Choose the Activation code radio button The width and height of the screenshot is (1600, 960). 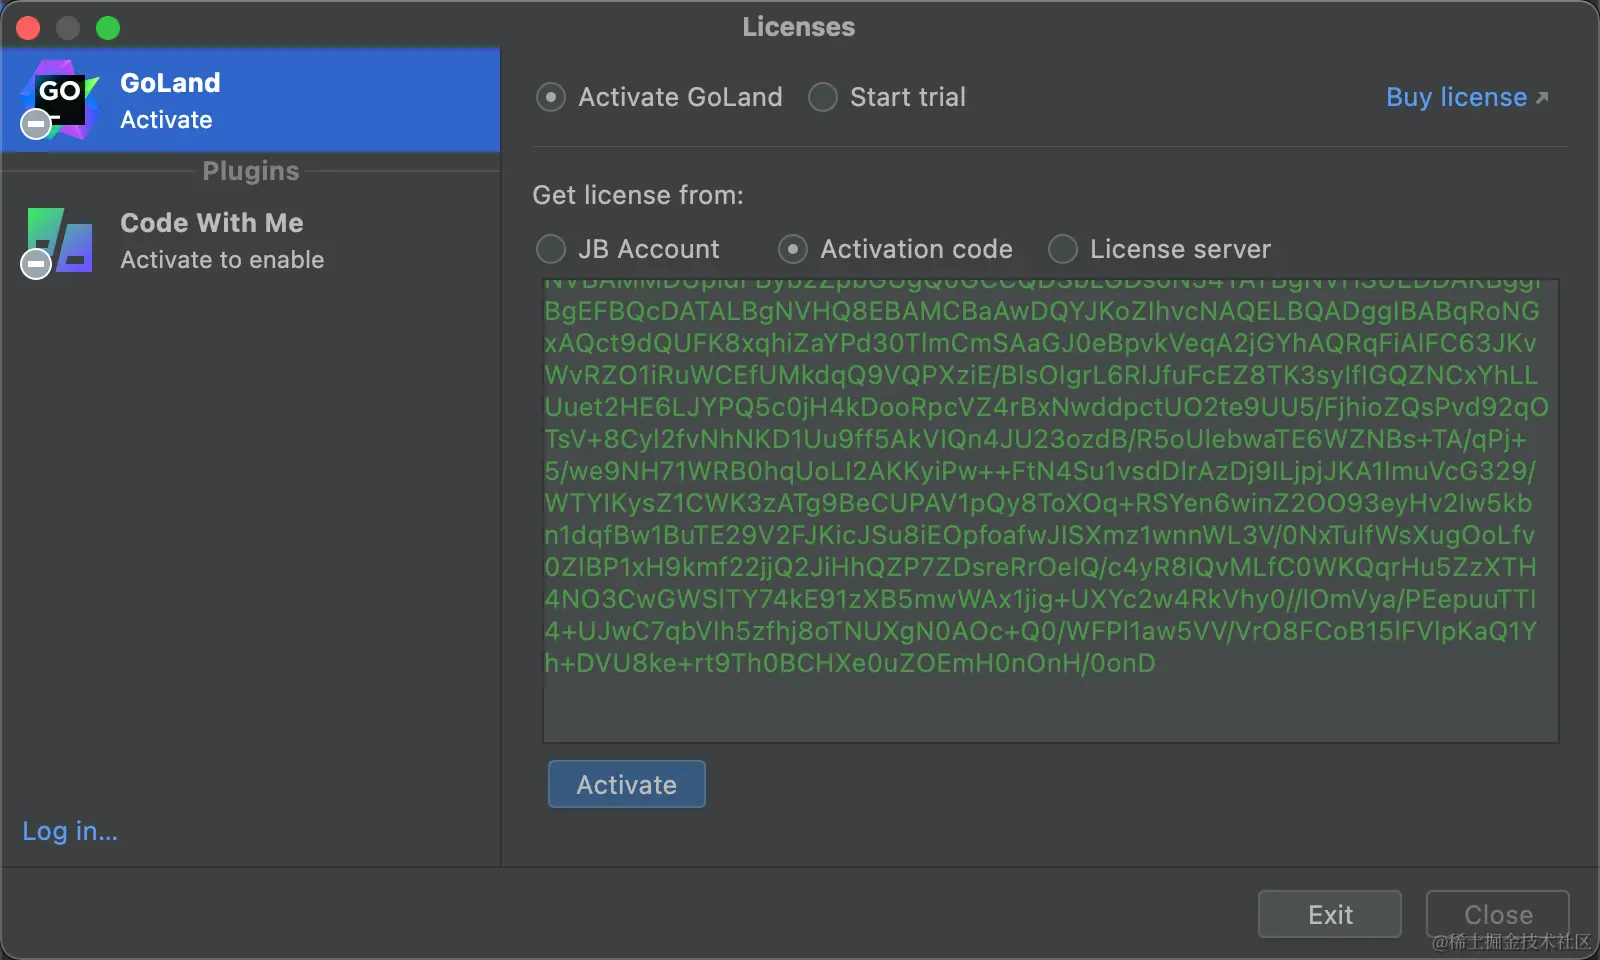point(793,249)
